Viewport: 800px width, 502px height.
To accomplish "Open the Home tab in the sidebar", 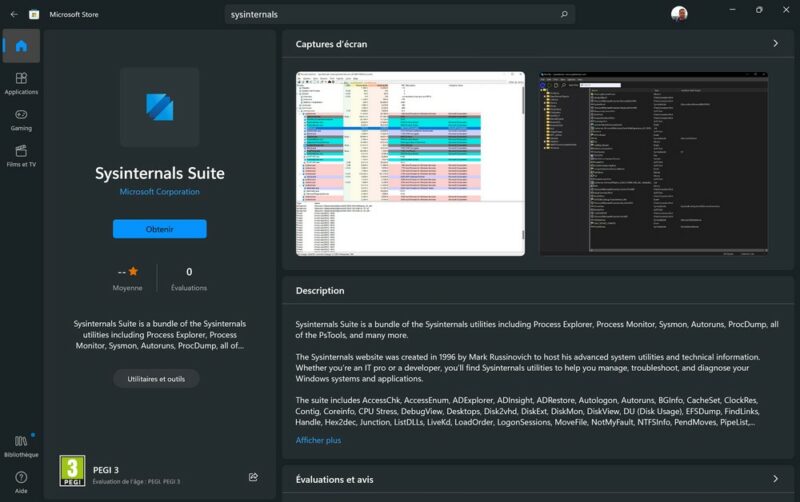I will 21,46.
